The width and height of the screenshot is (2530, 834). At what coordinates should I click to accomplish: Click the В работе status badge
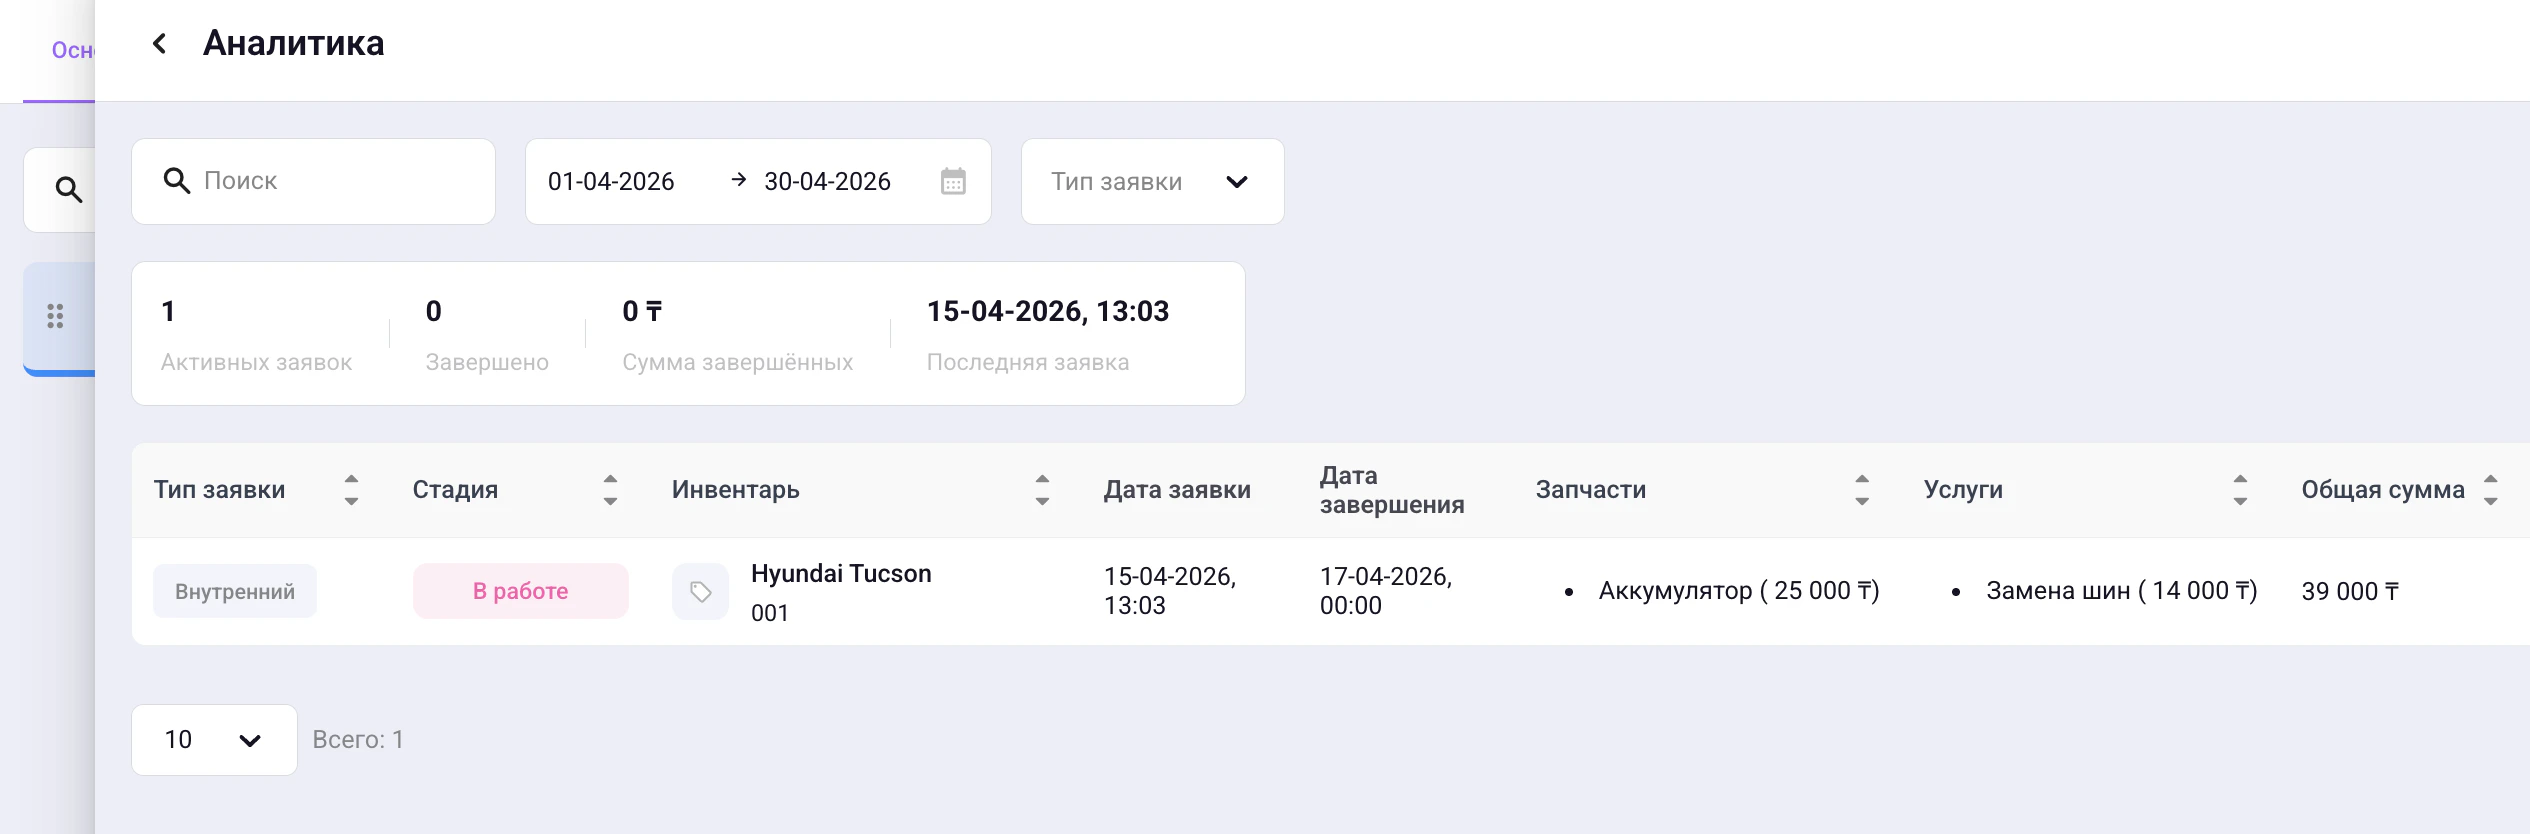click(x=520, y=592)
